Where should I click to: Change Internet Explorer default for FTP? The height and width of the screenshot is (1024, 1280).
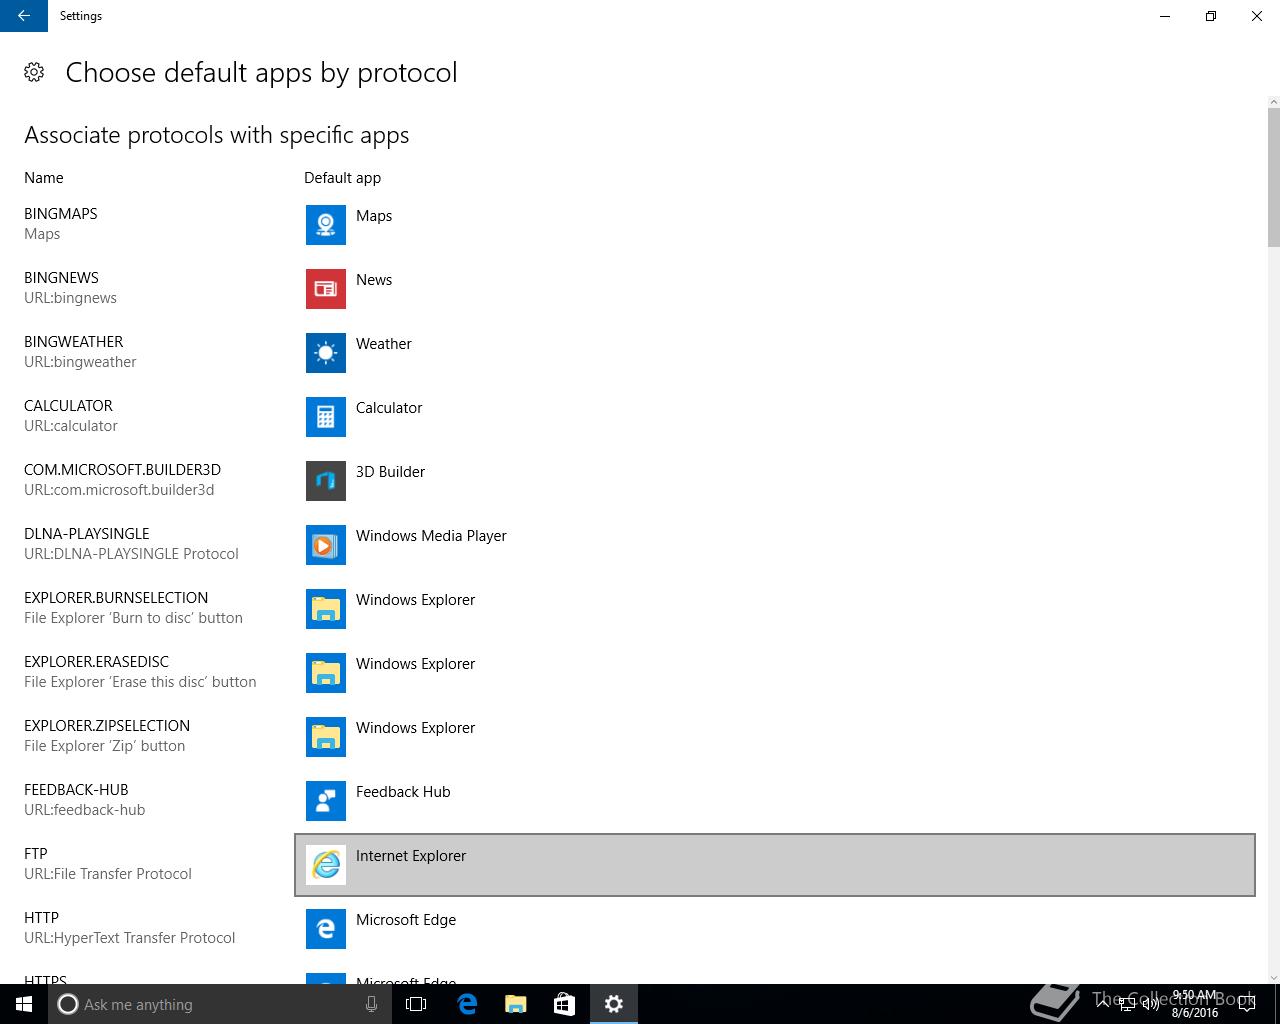(x=775, y=865)
